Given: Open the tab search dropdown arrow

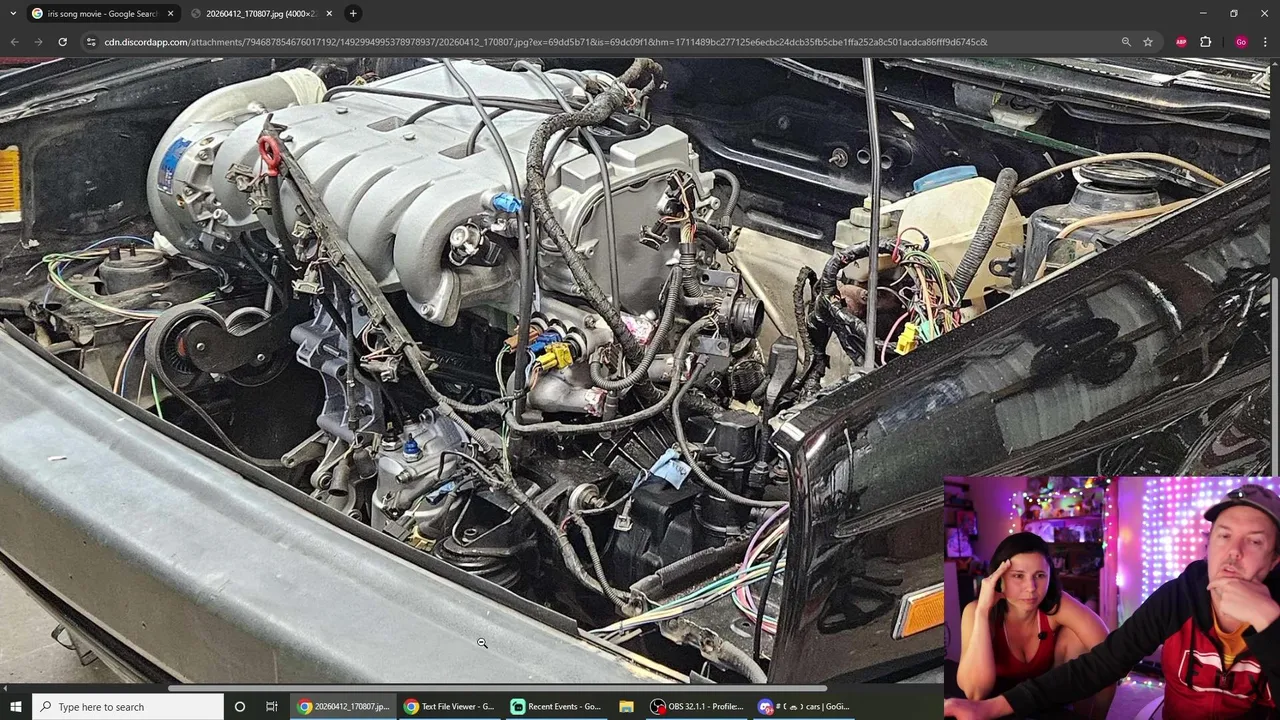Looking at the screenshot, I should point(13,13).
